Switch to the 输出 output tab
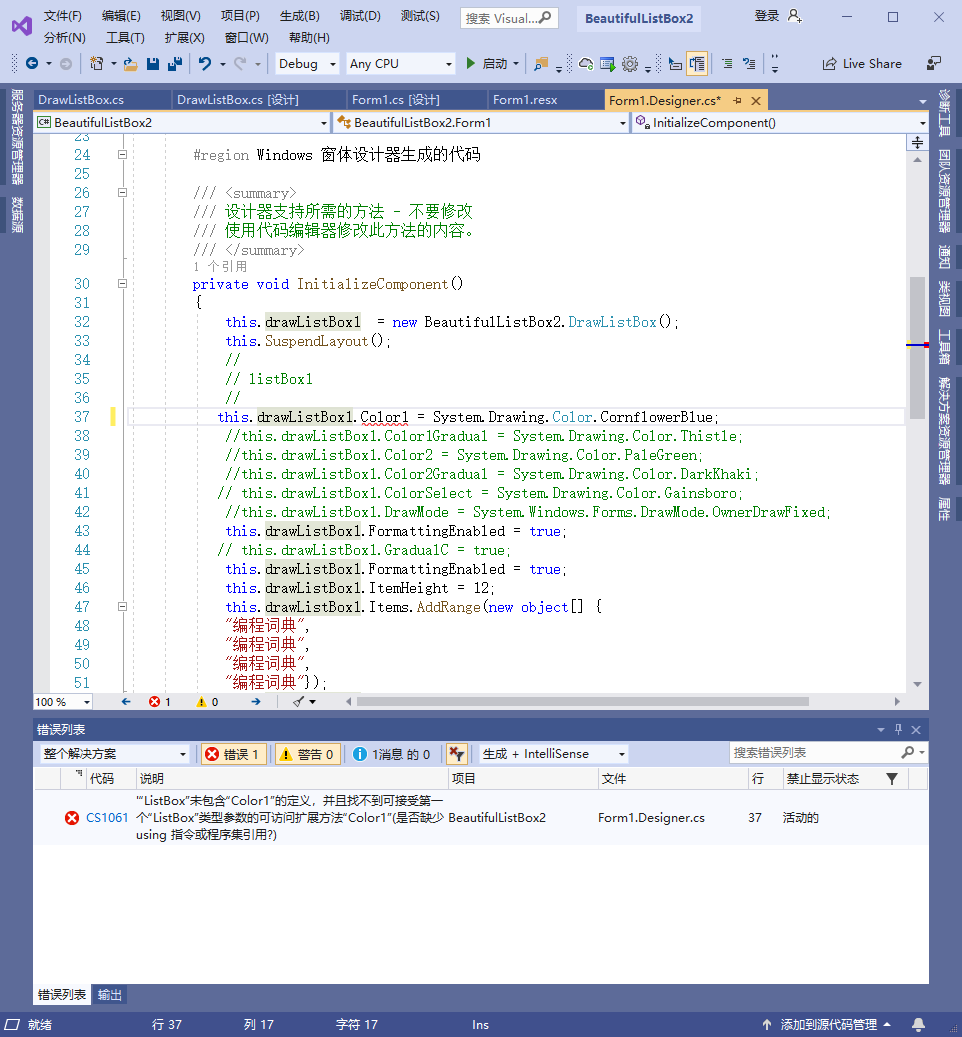Screen dimensions: 962x1037 (110, 995)
